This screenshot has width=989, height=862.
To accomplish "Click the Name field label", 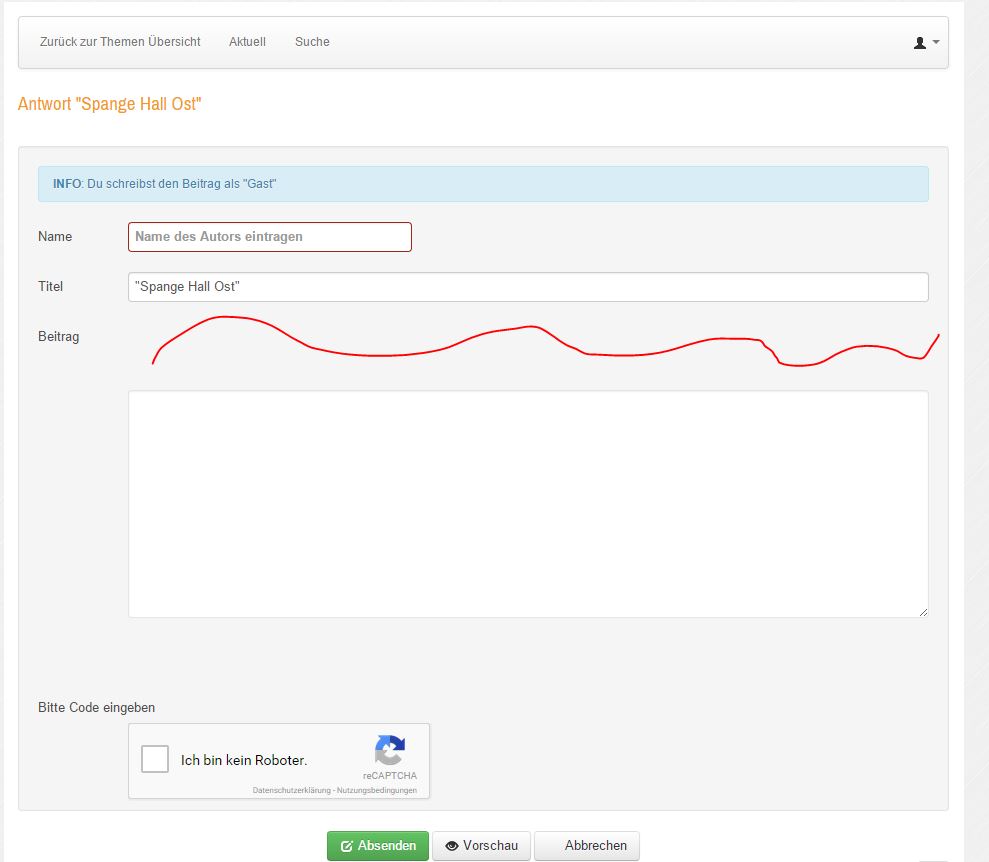I will tap(55, 236).
